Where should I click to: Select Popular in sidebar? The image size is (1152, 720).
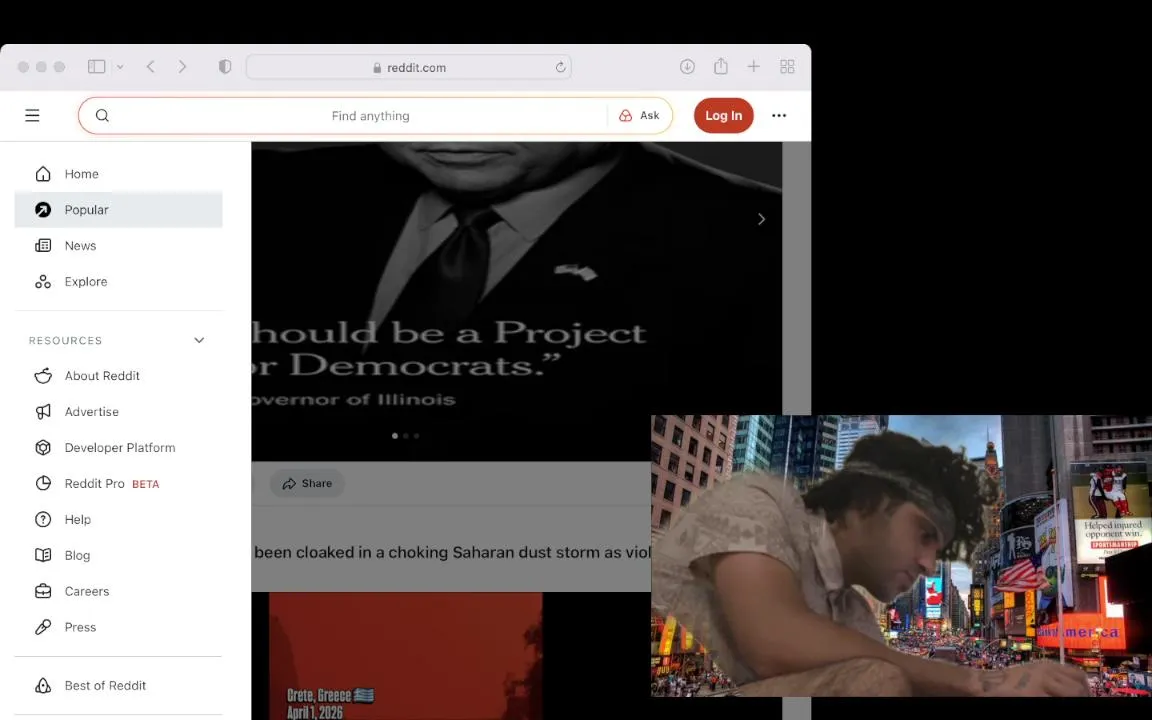click(118, 210)
